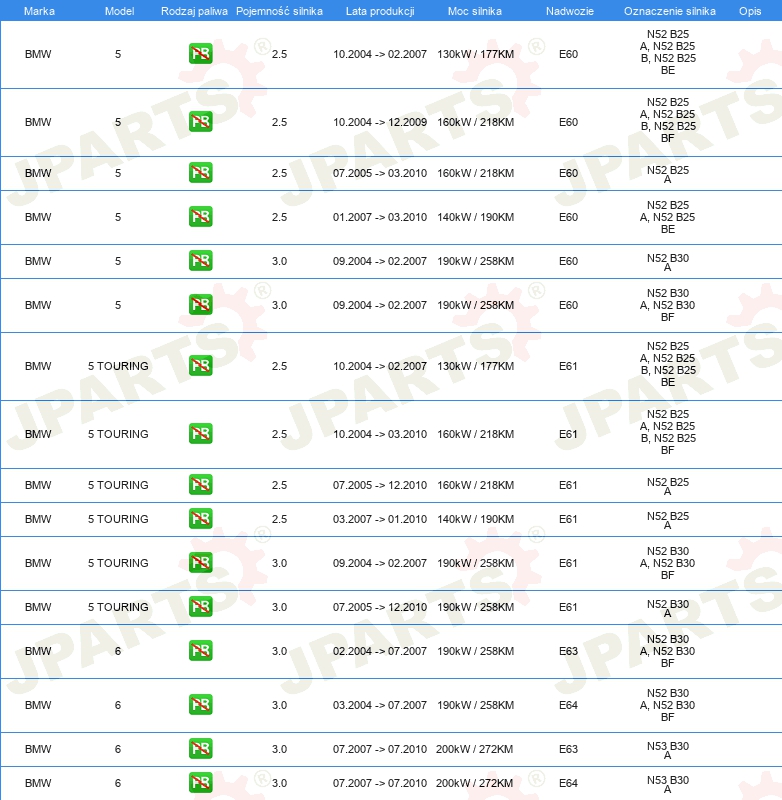
Task: Click the unleaded icon in the 01.2007 -> 03.2010 row
Action: tap(200, 216)
